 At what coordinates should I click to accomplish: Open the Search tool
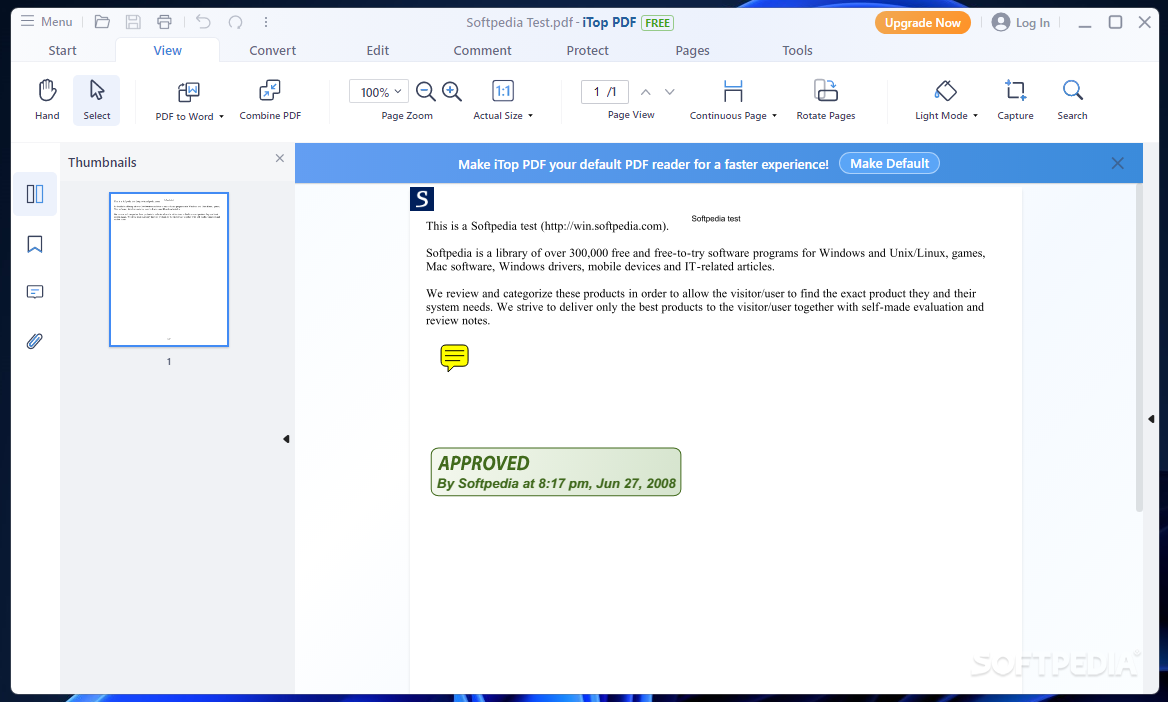click(x=1072, y=99)
